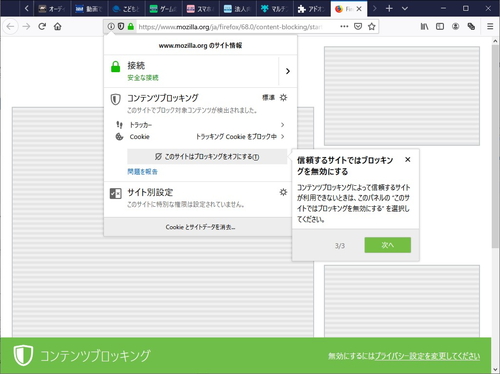Close the tour tooltip with X
Image resolution: width=500 pixels, height=374 pixels.
coord(408,160)
